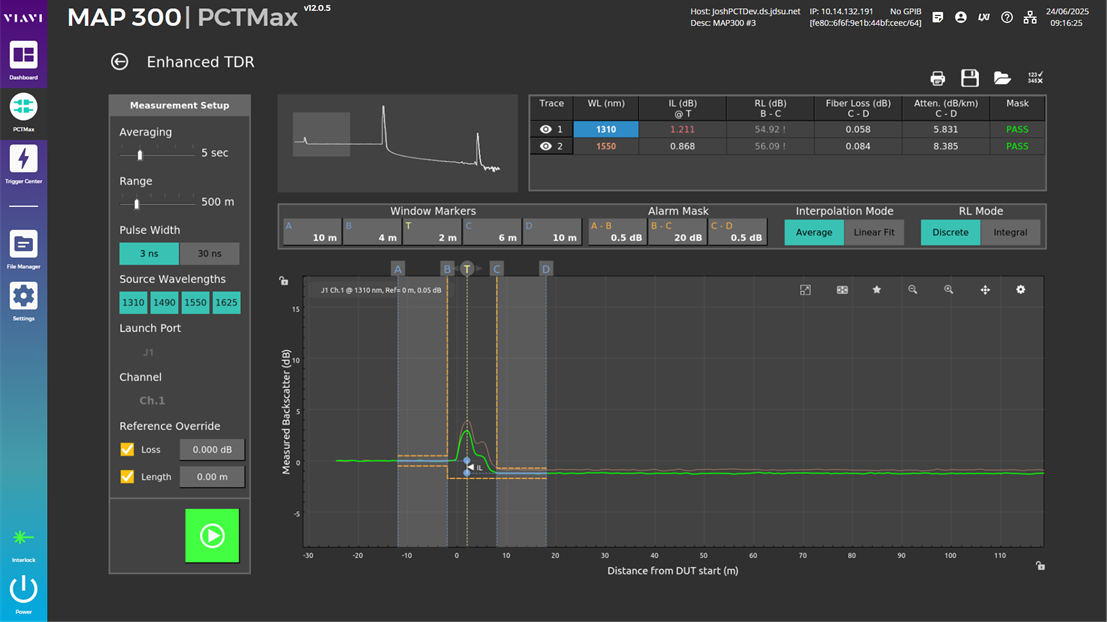Open the Dashboard from the sidebar
The image size is (1108, 622).
24,57
